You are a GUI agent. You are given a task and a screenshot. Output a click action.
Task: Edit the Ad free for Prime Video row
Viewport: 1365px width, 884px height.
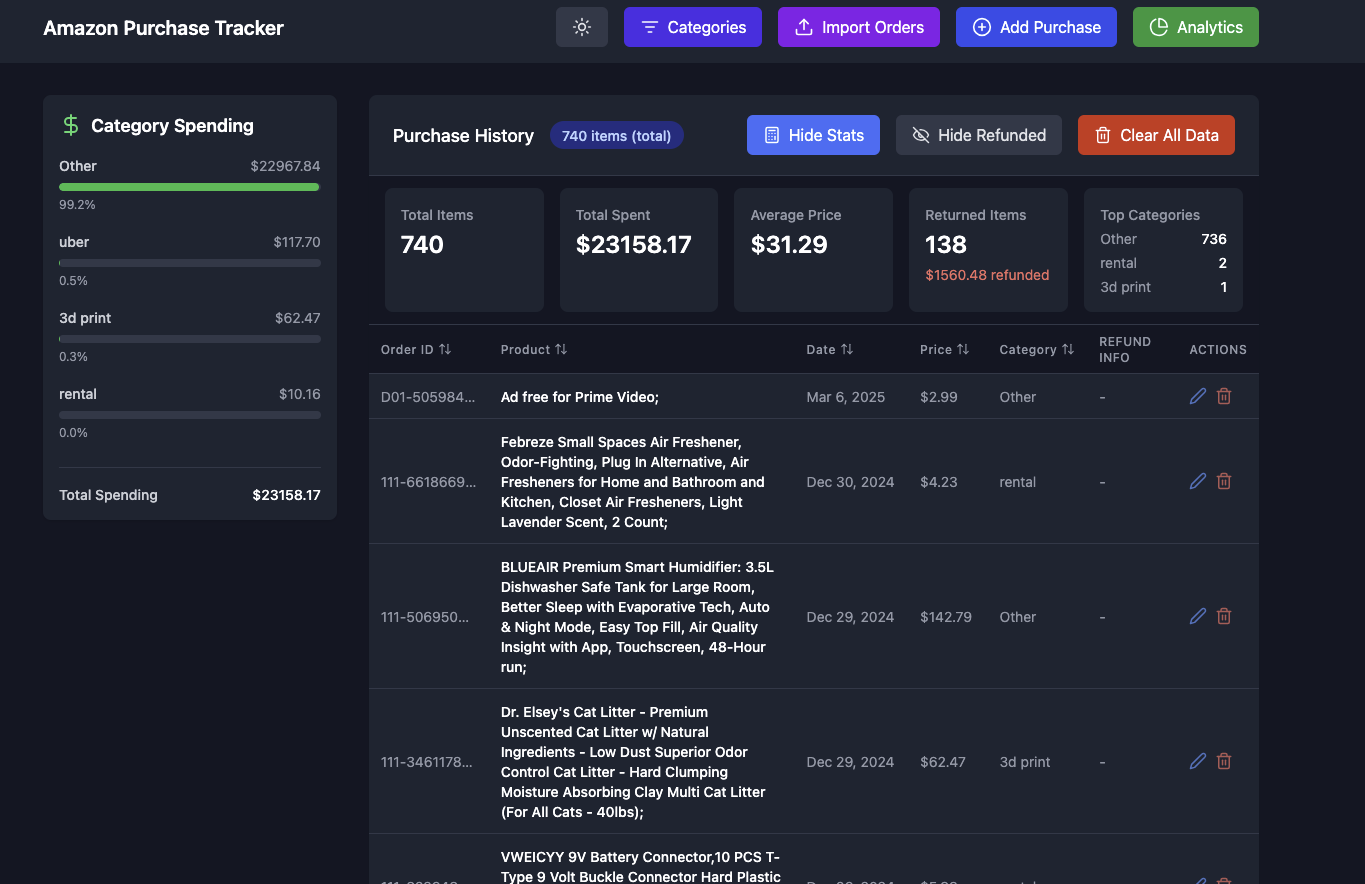[x=1198, y=396]
